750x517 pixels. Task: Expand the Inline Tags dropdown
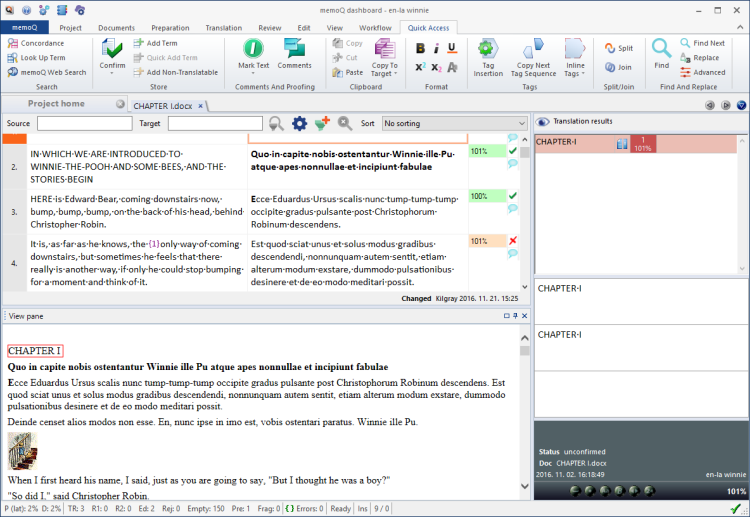pos(583,74)
